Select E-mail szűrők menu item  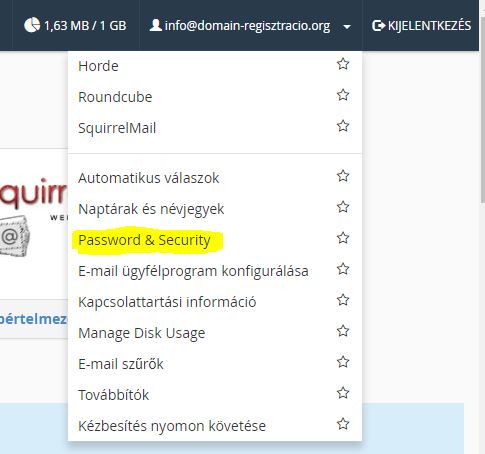[x=121, y=364]
